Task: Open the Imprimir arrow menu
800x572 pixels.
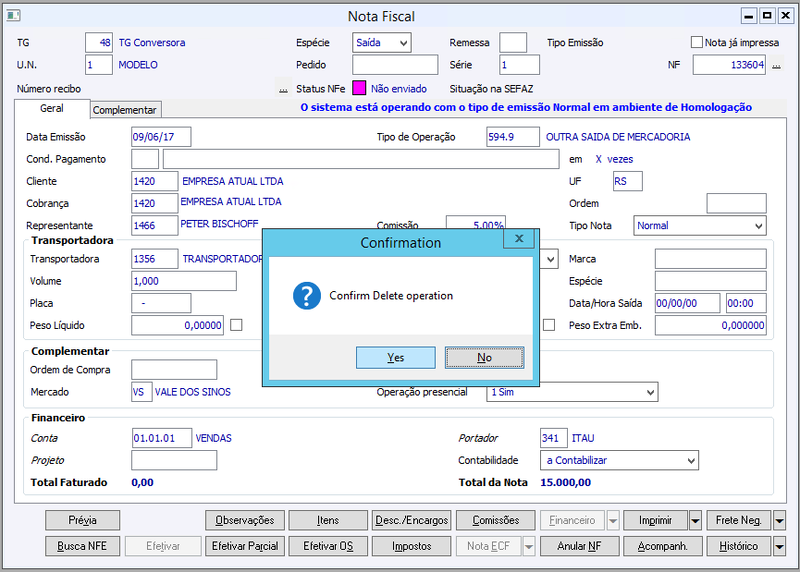Action: [695, 520]
